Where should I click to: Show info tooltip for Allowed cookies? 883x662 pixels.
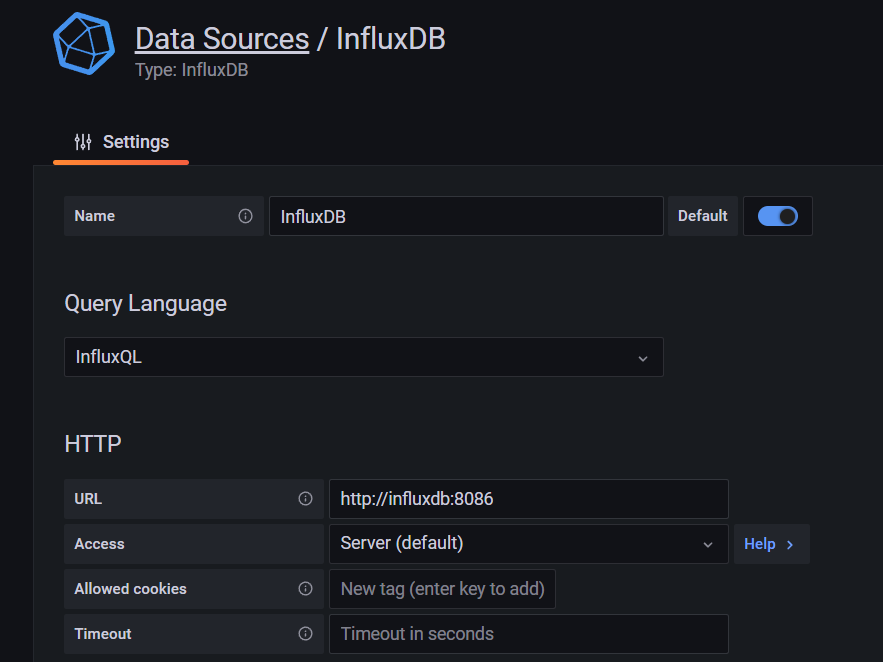(305, 589)
